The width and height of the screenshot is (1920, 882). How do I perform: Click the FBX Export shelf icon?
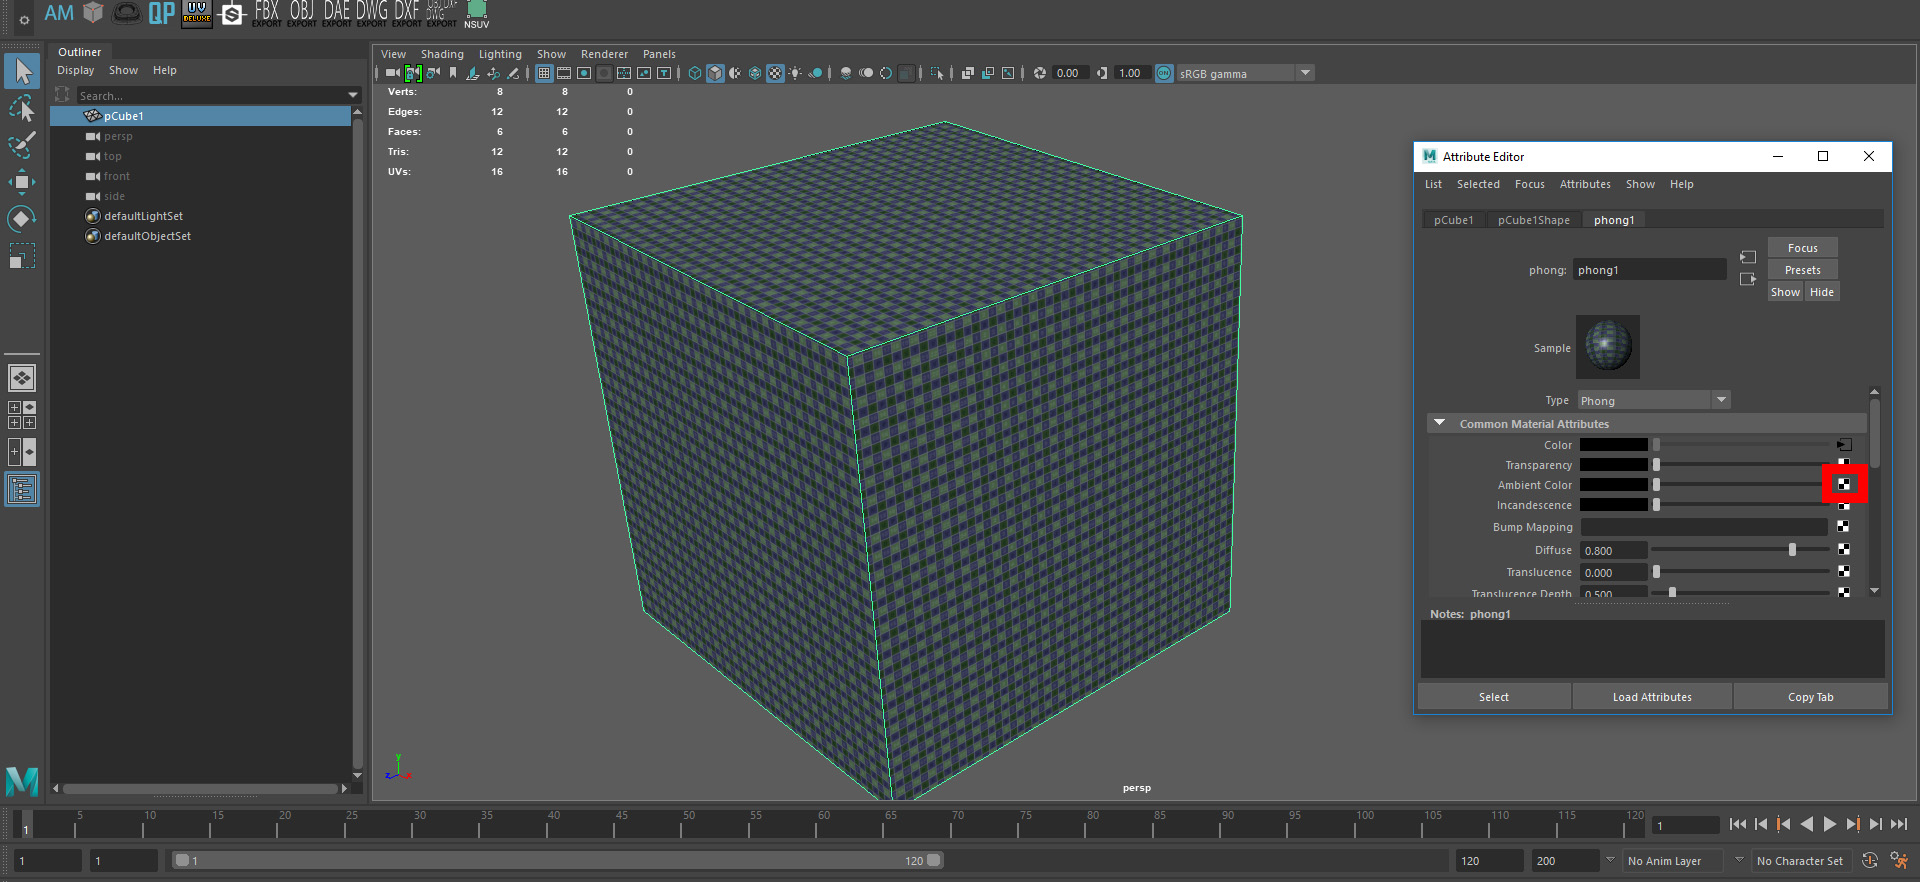(x=266, y=14)
